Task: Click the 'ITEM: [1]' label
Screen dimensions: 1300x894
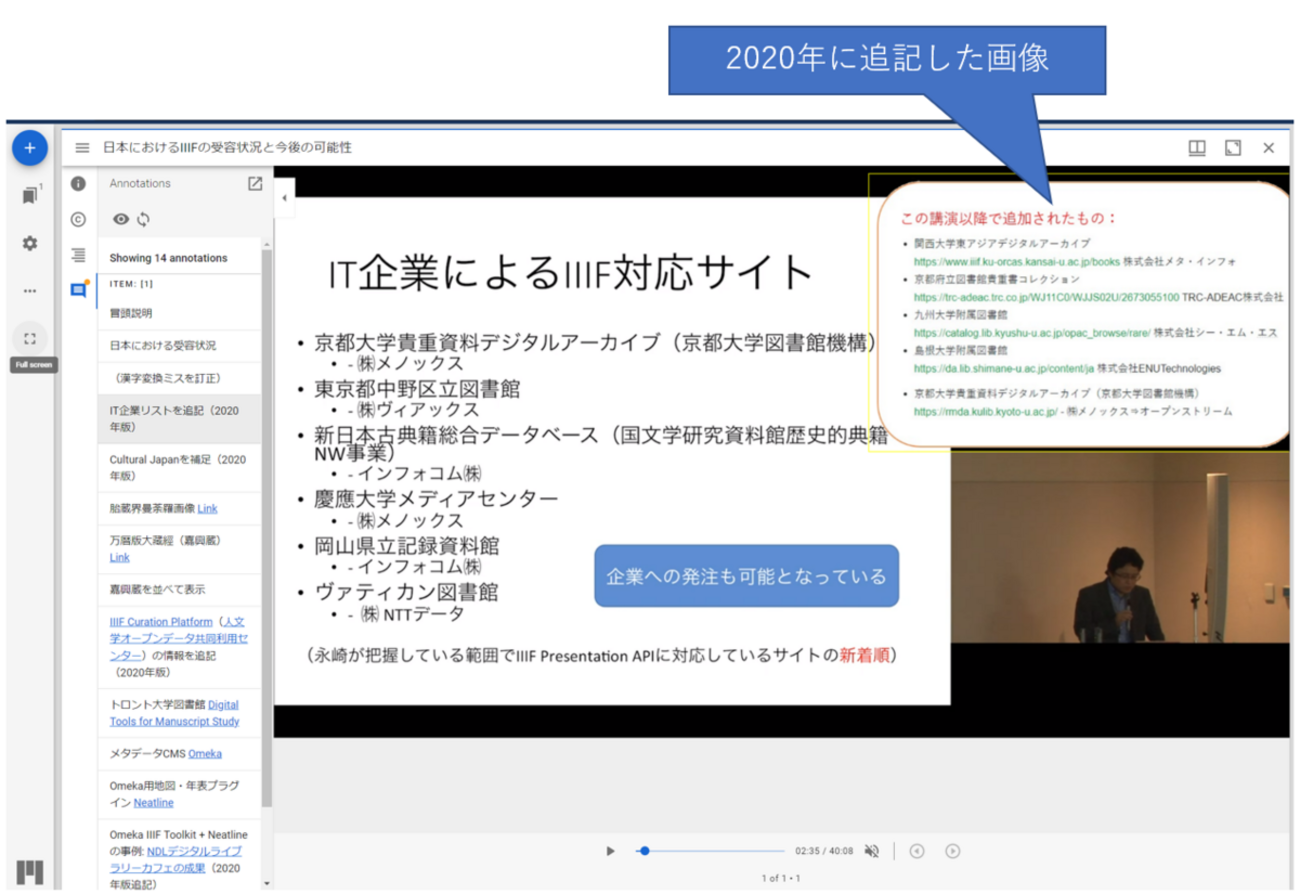Action: [131, 283]
